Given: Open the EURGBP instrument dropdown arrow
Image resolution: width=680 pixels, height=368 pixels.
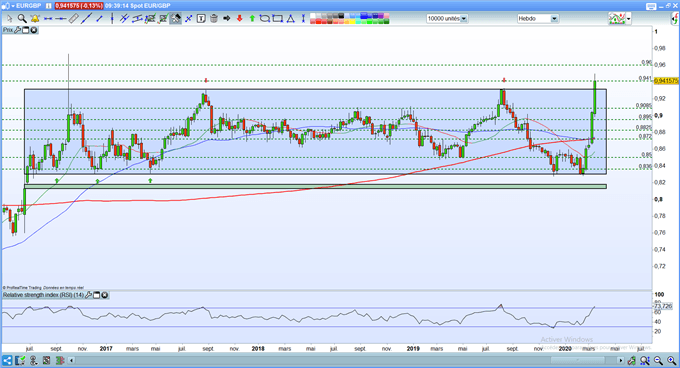Looking at the screenshot, I should pos(13,6).
